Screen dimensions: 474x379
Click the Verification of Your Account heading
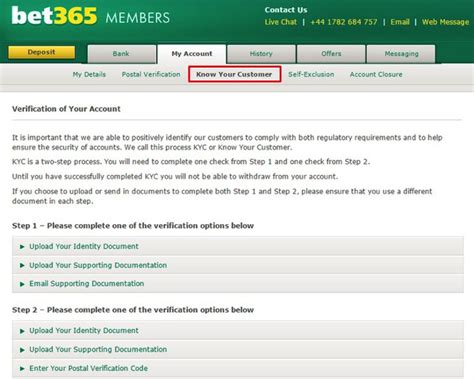66,109
